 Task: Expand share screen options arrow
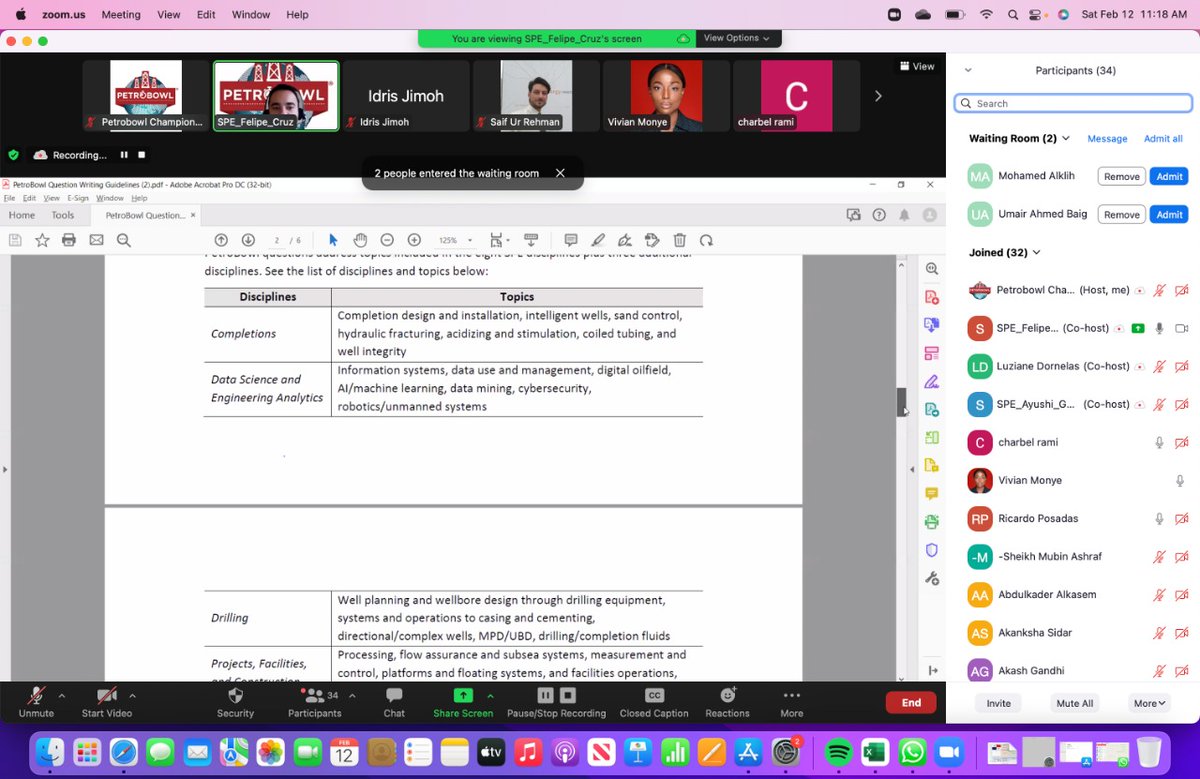(x=490, y=696)
